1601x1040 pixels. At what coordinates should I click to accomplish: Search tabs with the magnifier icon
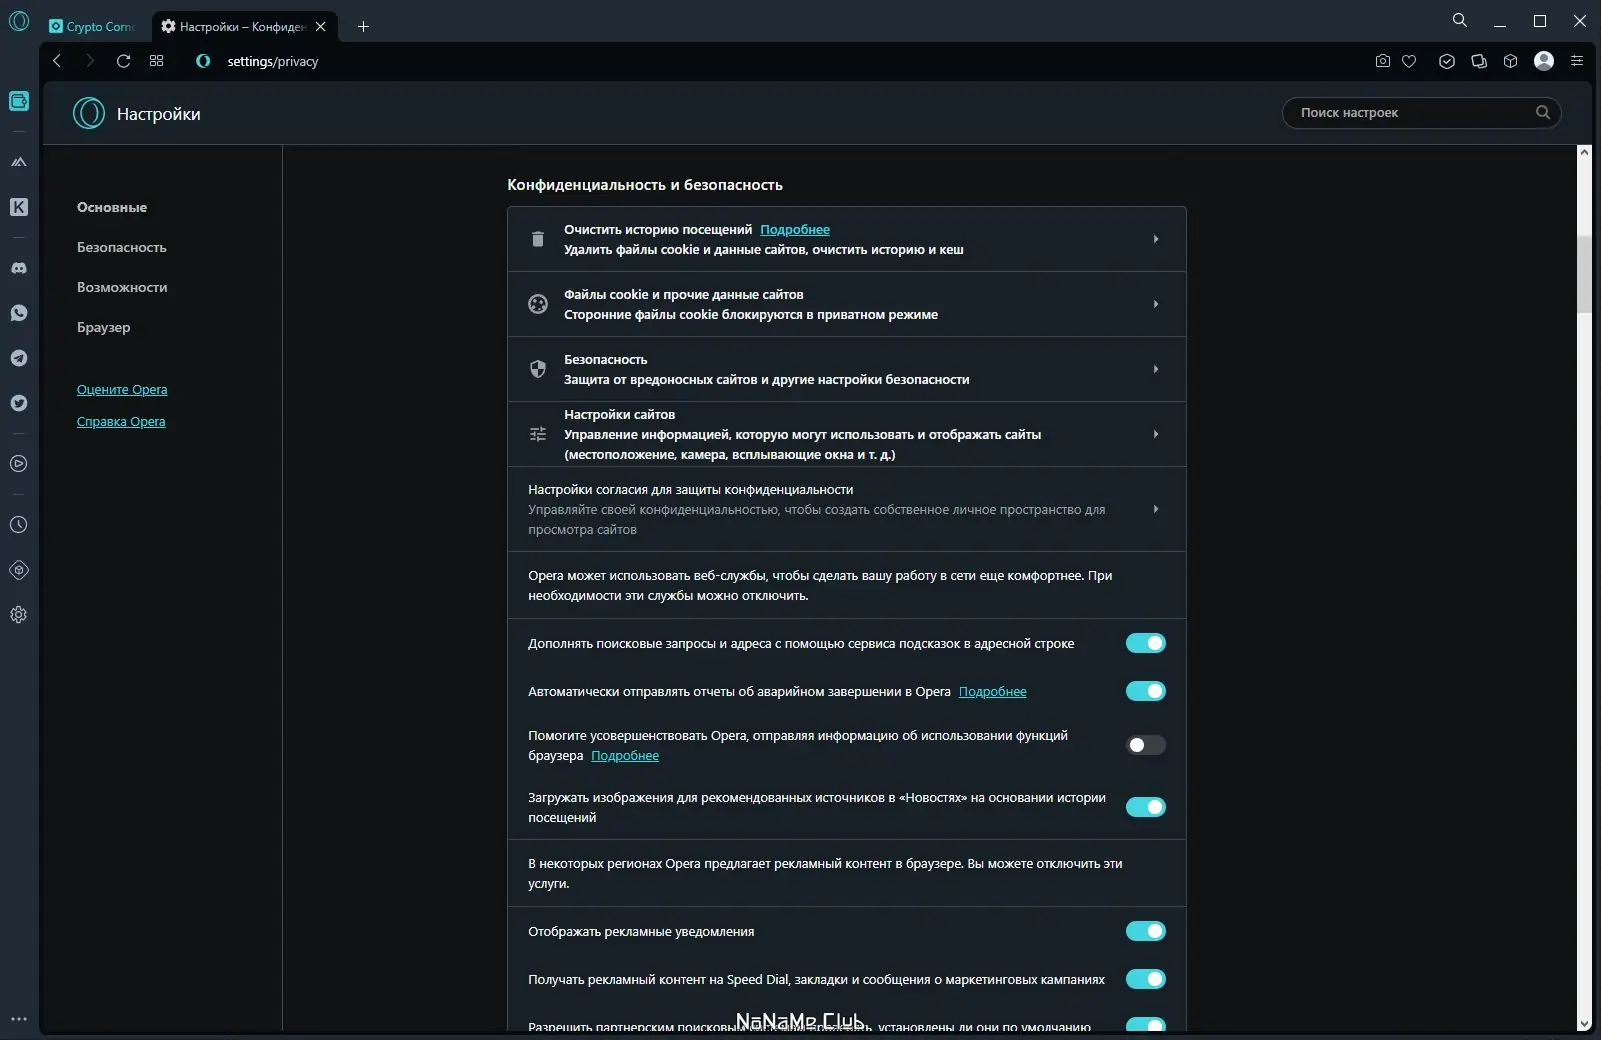[x=1460, y=20]
